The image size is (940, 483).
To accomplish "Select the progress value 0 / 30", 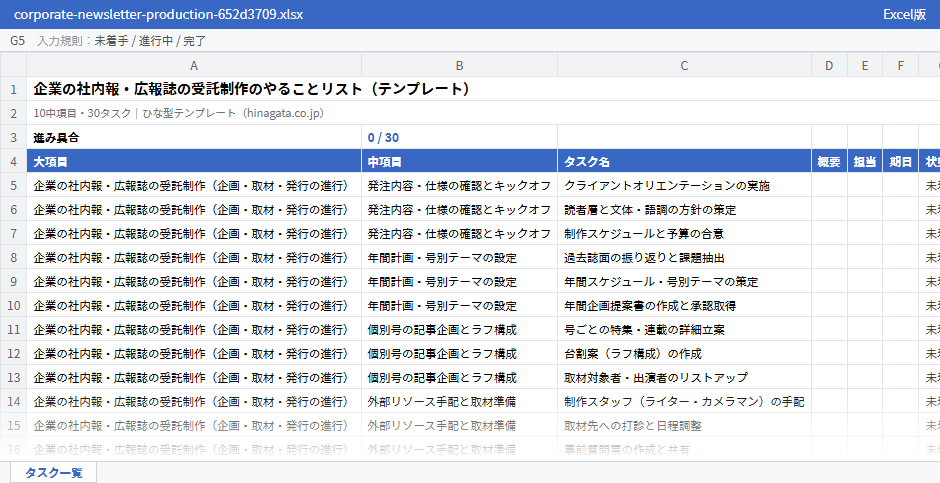I will (459, 137).
